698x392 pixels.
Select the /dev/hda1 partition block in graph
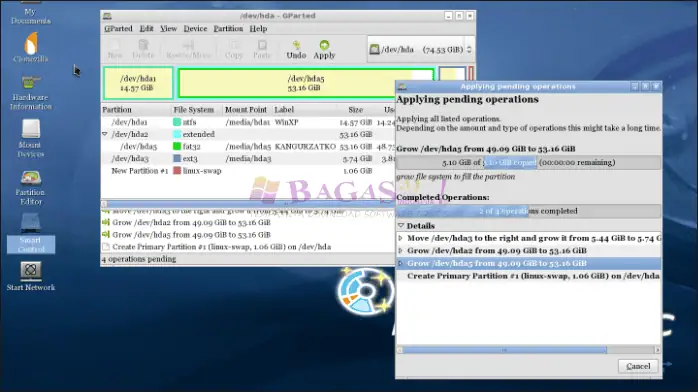pos(138,83)
